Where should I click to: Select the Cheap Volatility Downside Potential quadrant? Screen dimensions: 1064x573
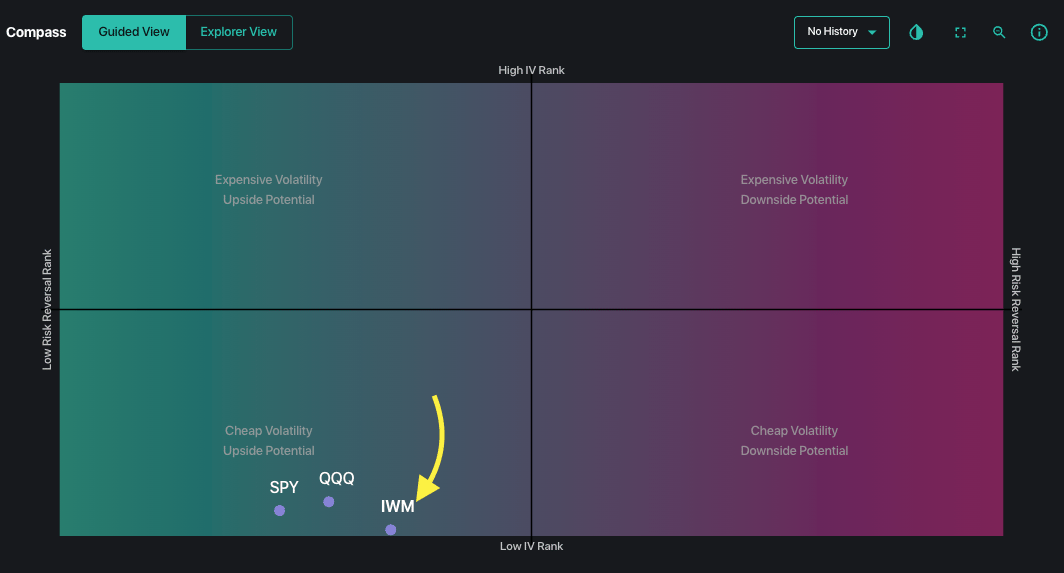[794, 440]
